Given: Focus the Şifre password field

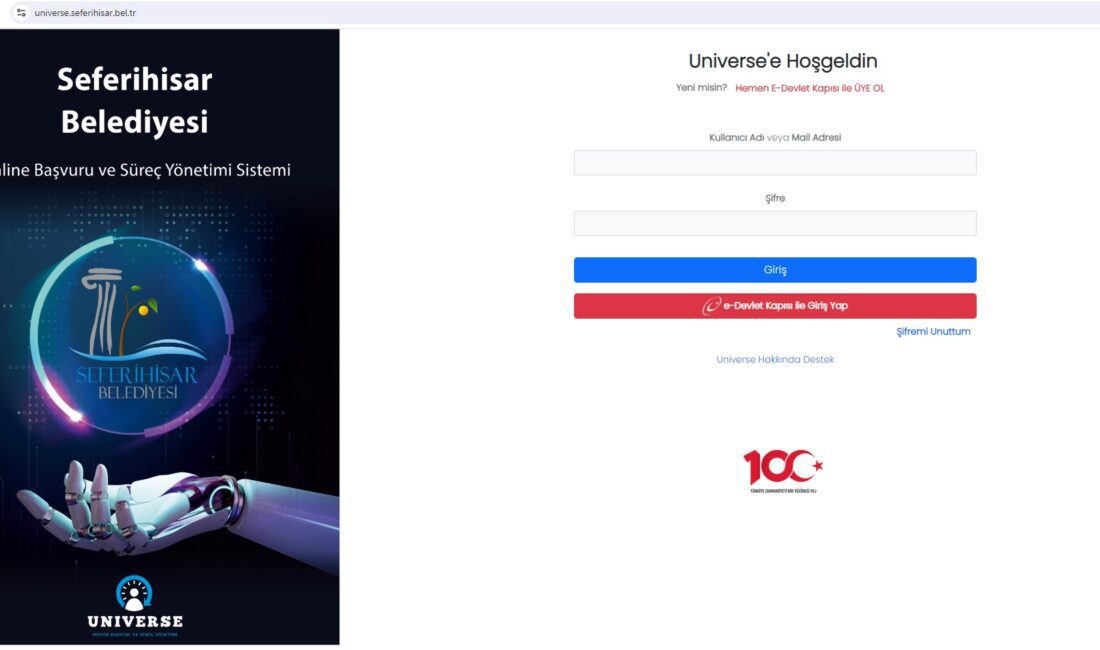Looking at the screenshot, I should (774, 223).
